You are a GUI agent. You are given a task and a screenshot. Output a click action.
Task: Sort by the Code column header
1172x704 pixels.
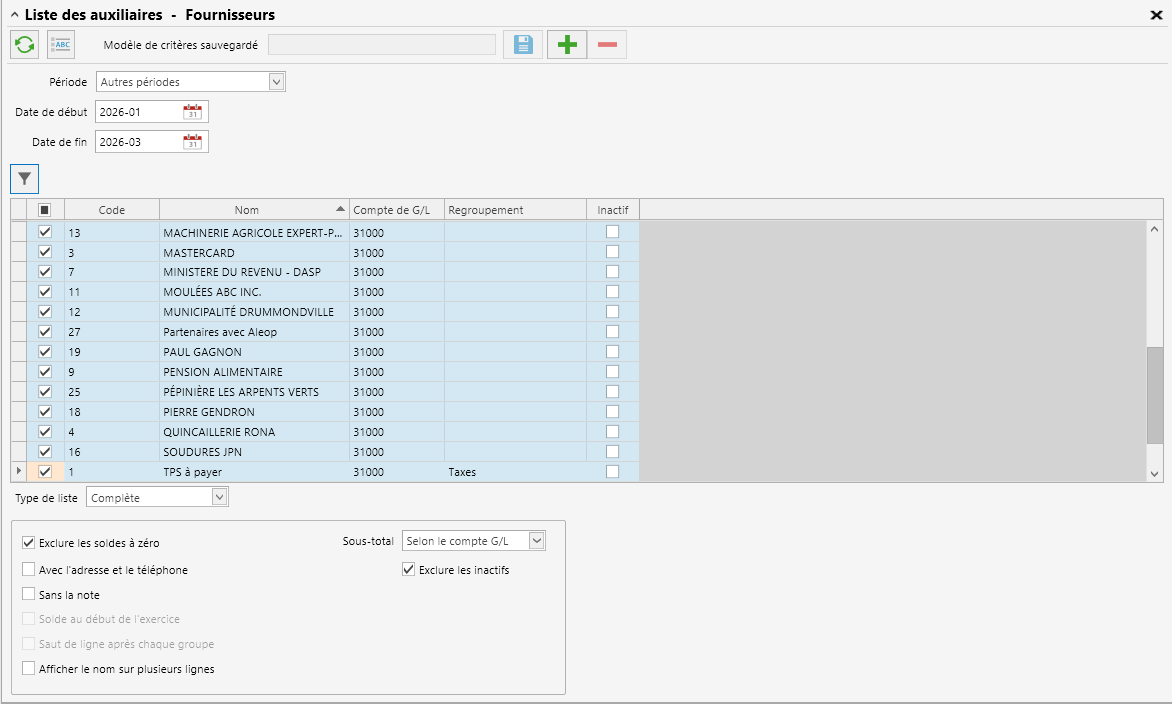click(112, 210)
